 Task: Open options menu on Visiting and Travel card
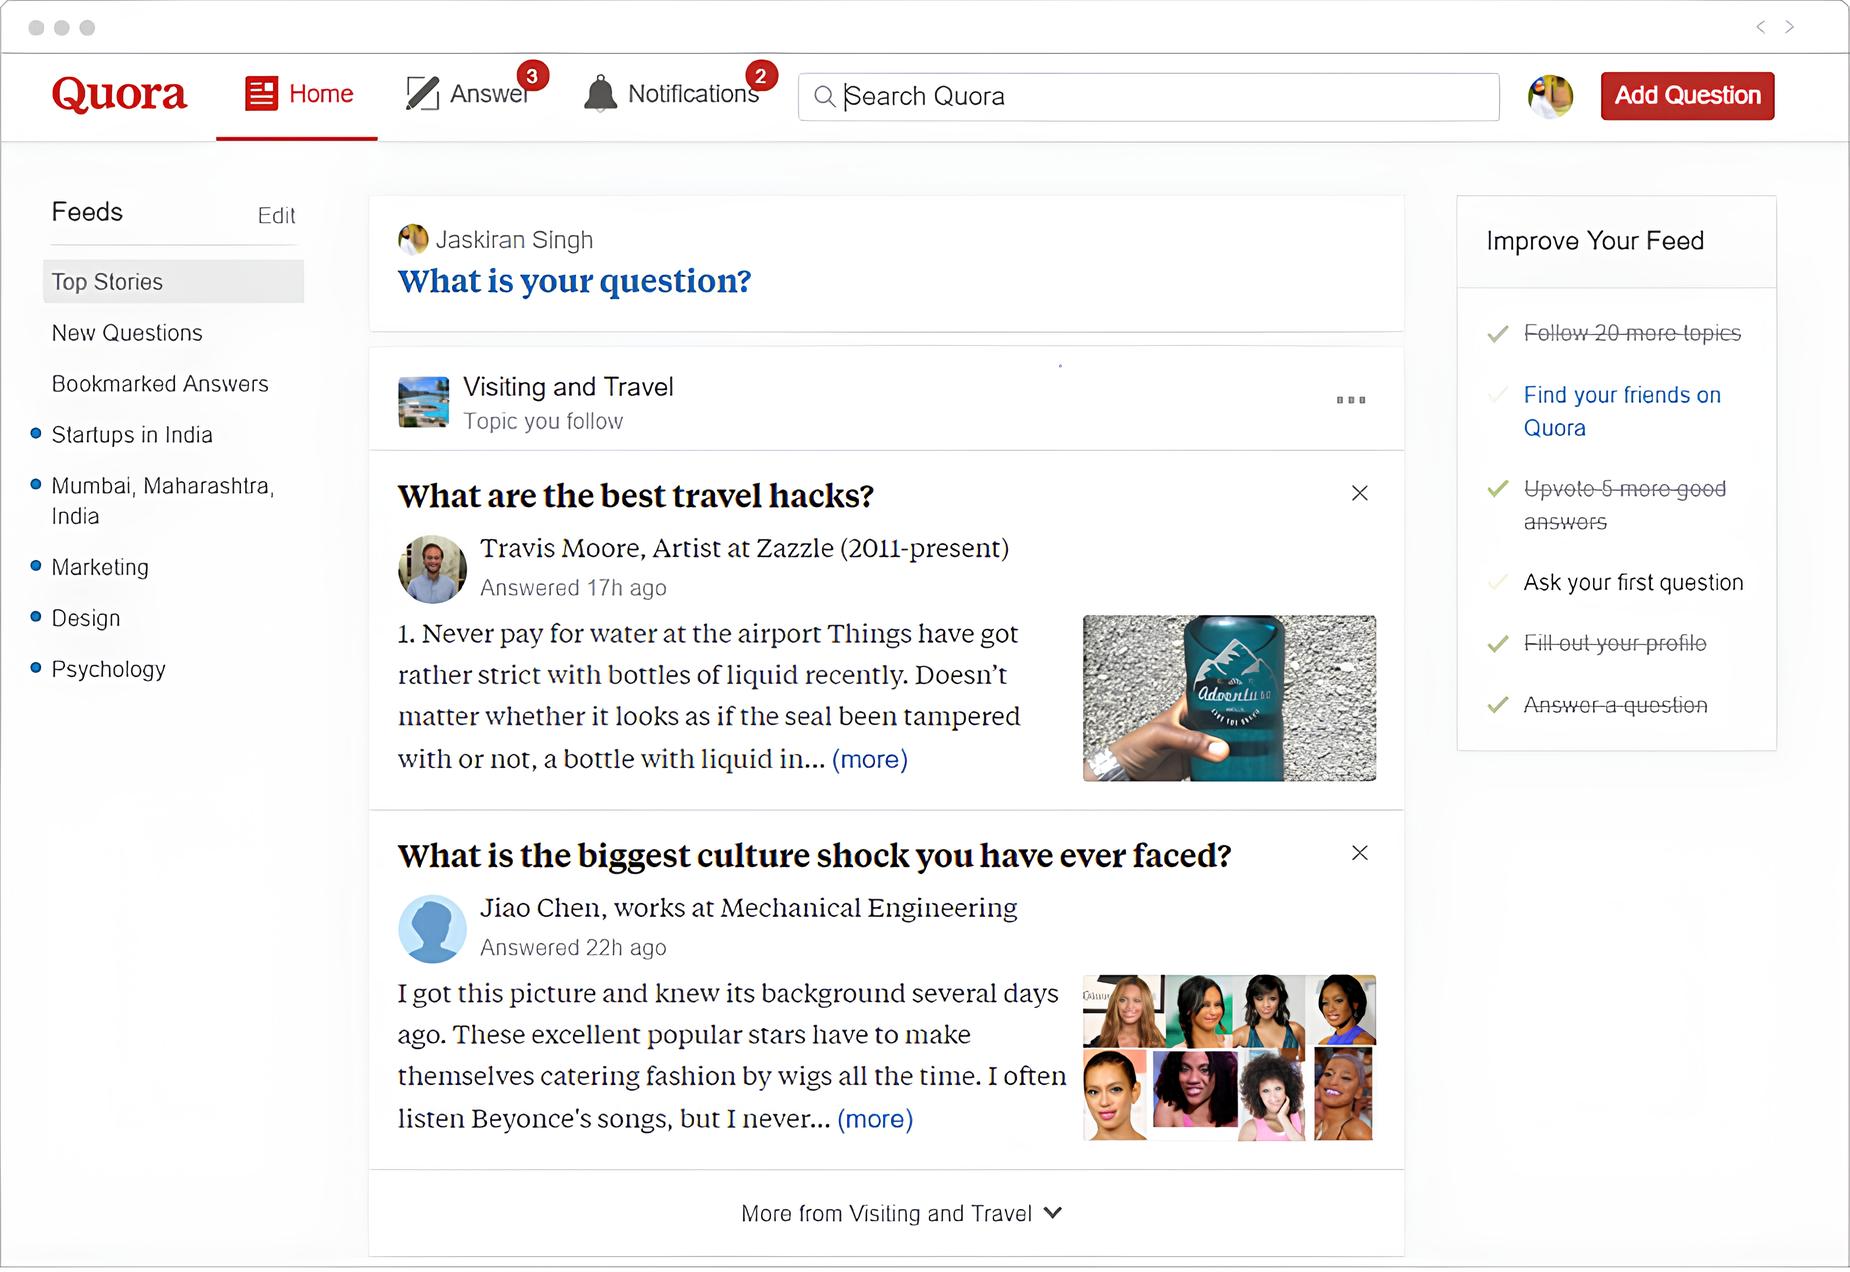[x=1350, y=400]
